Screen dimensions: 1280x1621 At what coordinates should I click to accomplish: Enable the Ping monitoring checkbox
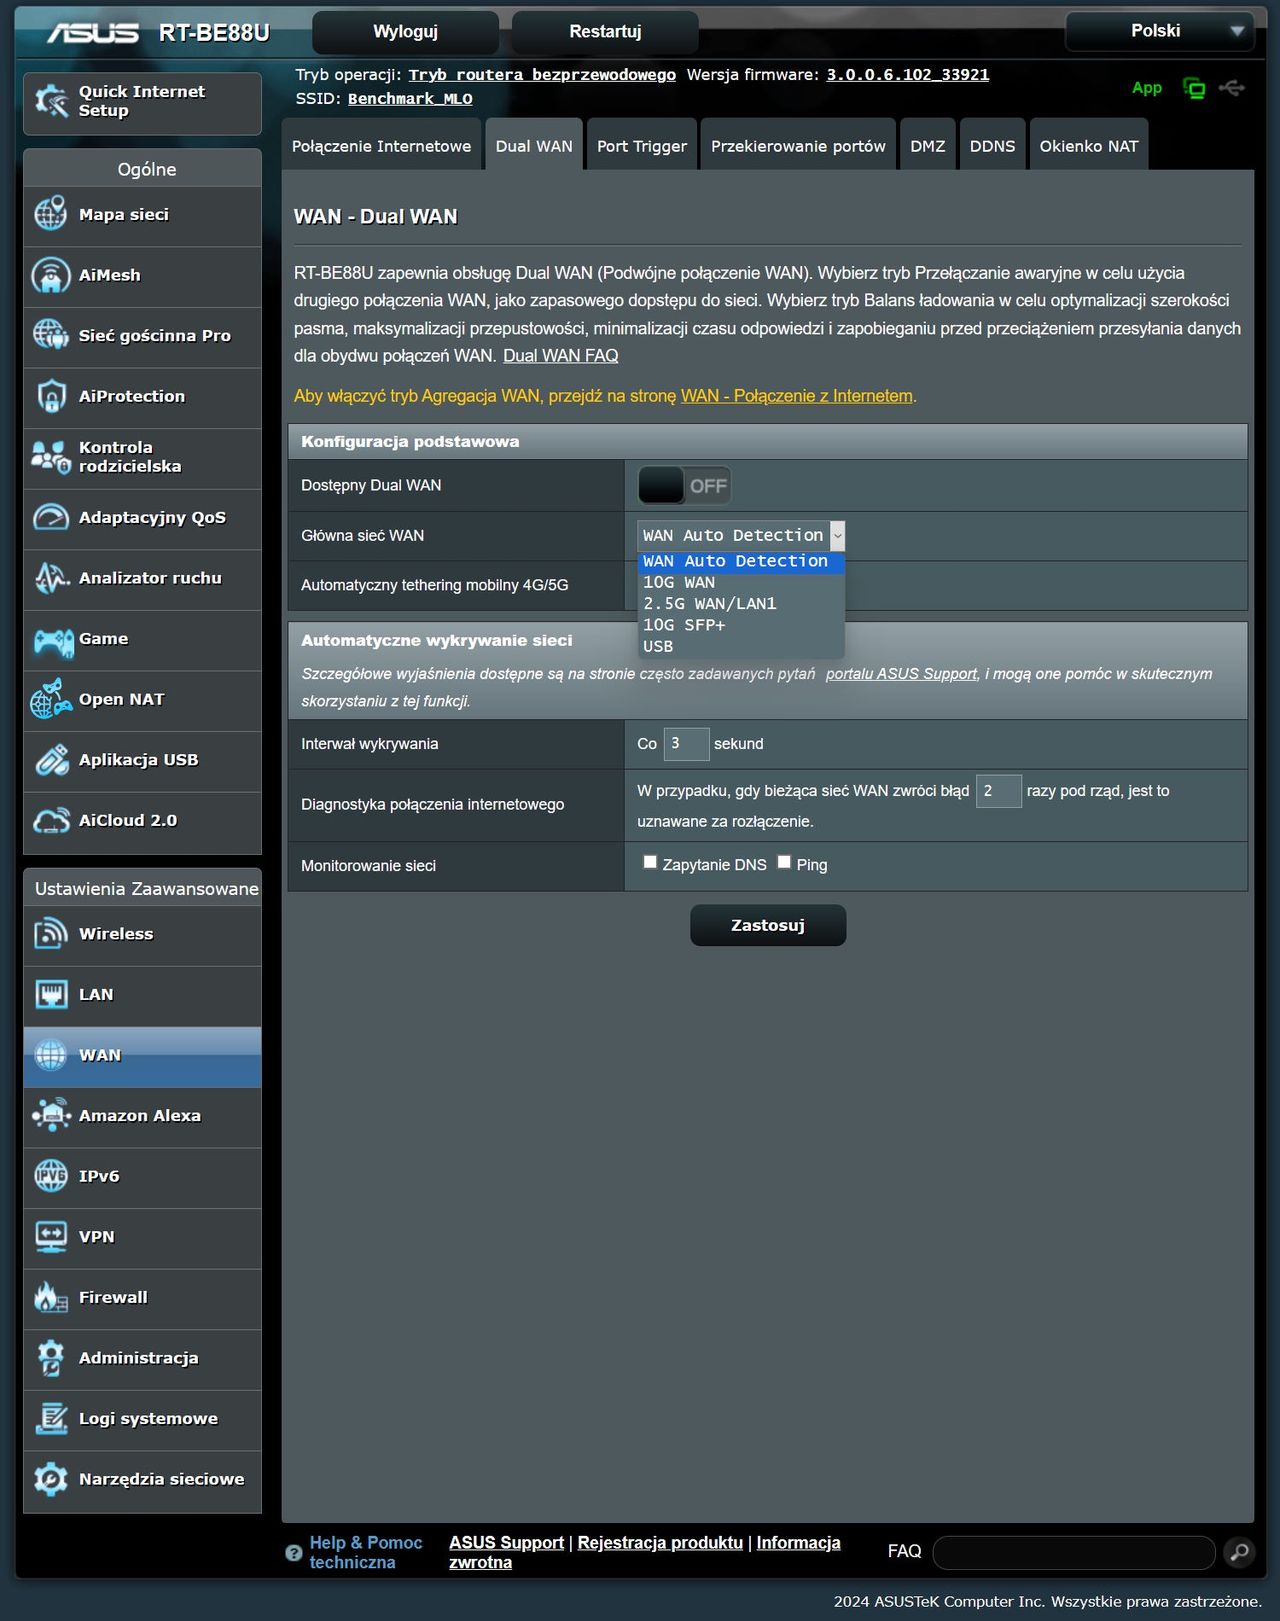pyautogui.click(x=784, y=862)
